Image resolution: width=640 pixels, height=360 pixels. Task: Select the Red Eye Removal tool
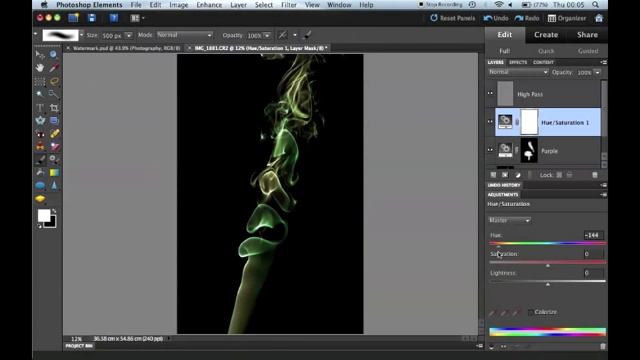pyautogui.click(x=40, y=134)
